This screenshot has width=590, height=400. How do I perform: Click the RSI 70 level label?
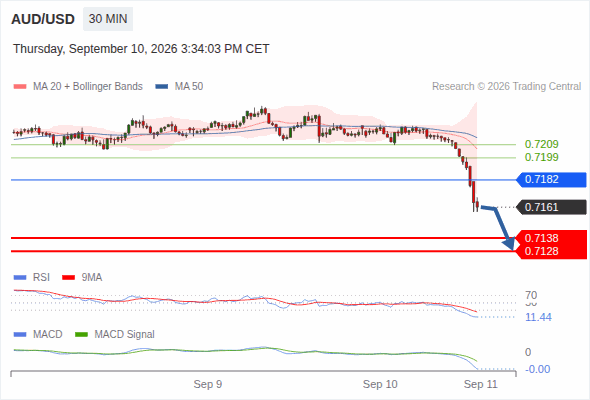click(531, 295)
